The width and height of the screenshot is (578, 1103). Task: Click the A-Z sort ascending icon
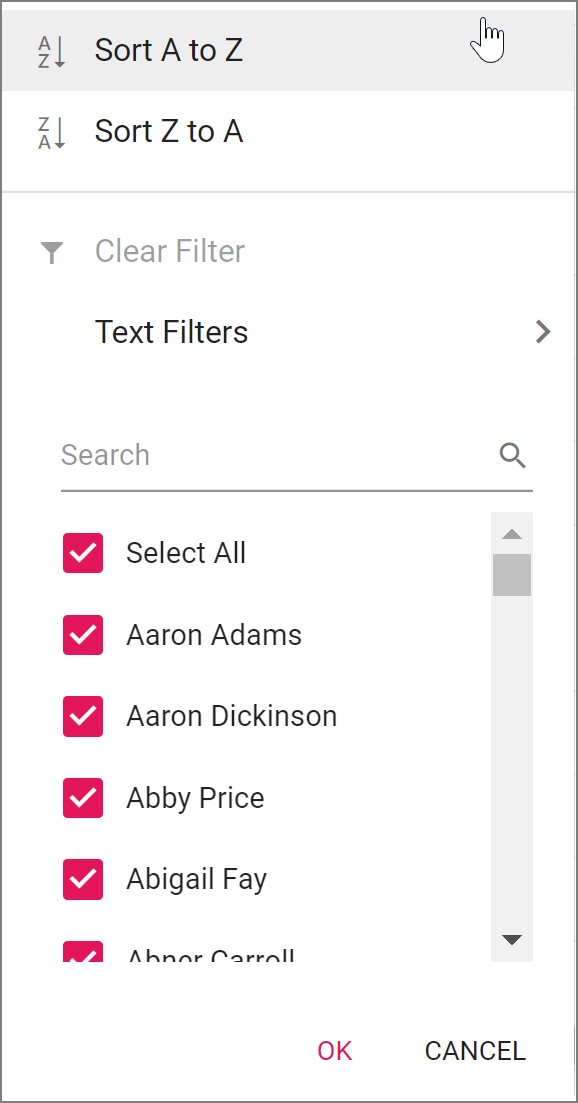51,51
